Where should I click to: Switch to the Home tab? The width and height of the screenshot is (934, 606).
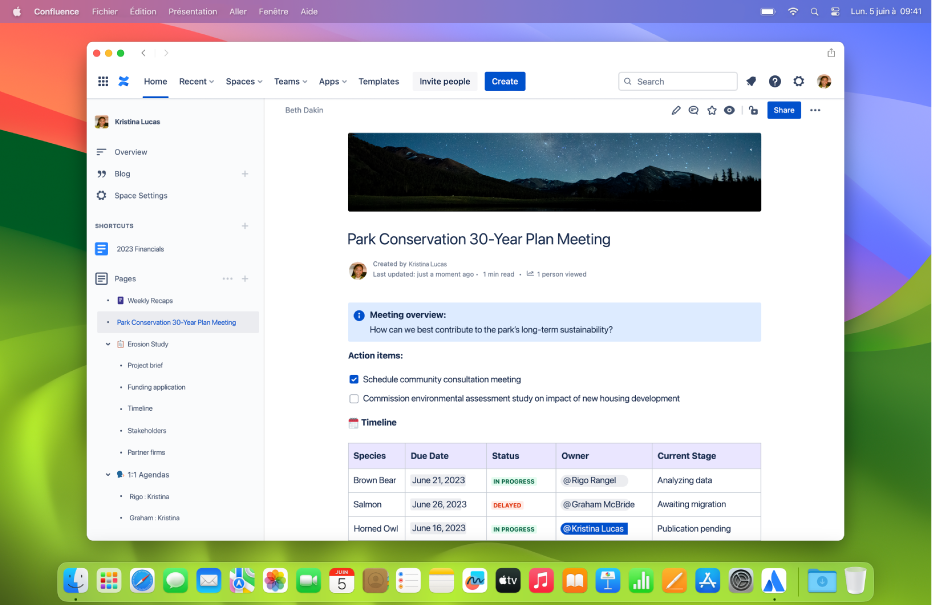pyautogui.click(x=155, y=81)
